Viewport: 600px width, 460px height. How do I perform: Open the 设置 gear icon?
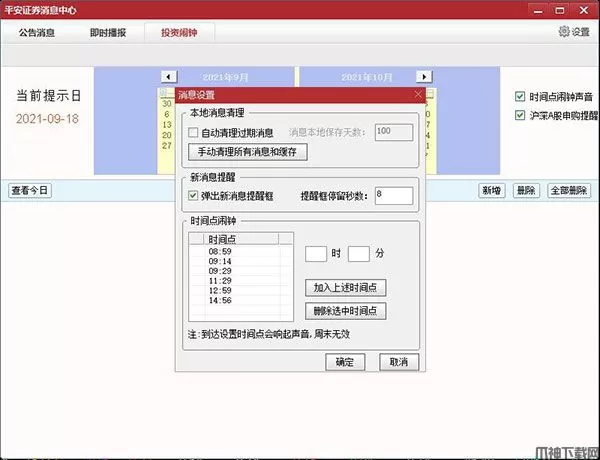563,32
